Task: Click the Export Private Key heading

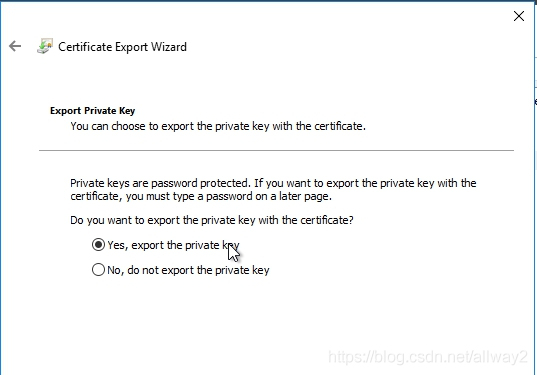Action: click(92, 111)
